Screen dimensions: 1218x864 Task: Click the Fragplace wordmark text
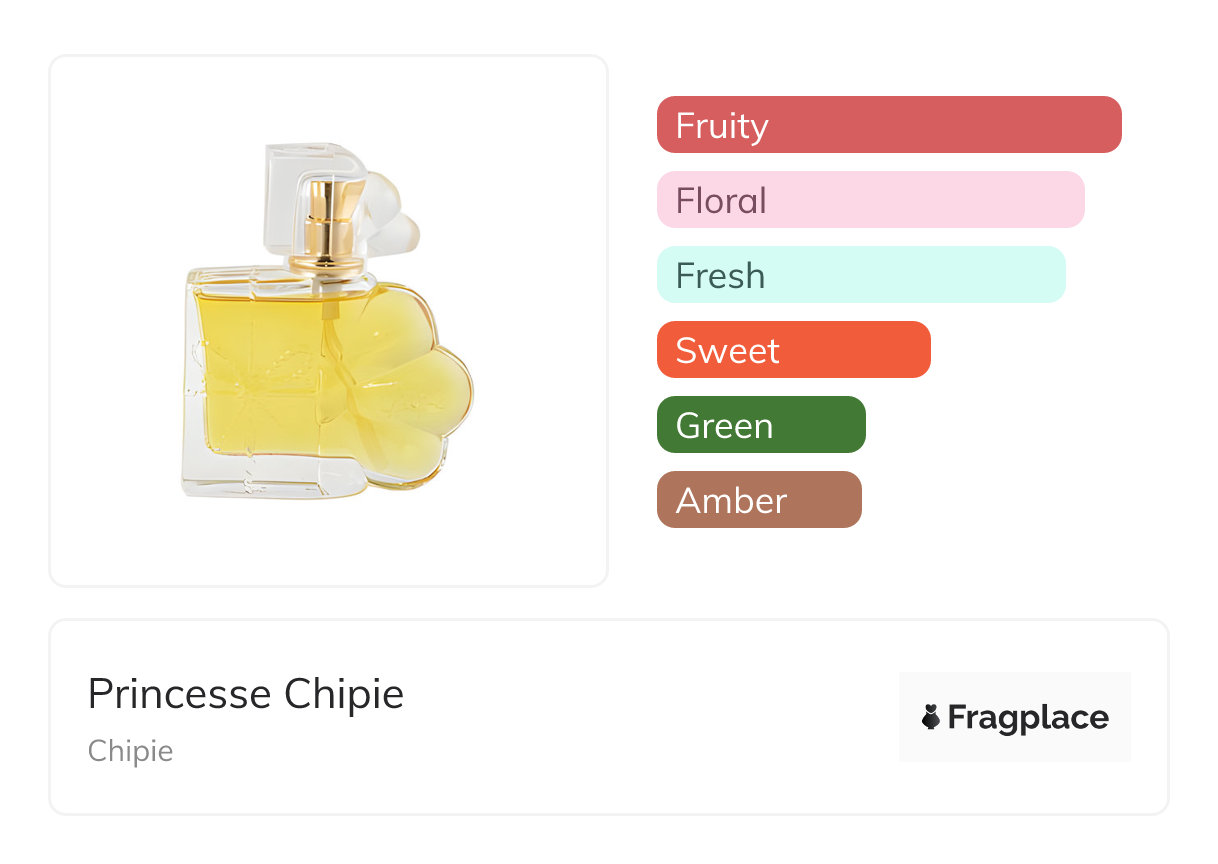[x=1028, y=717]
